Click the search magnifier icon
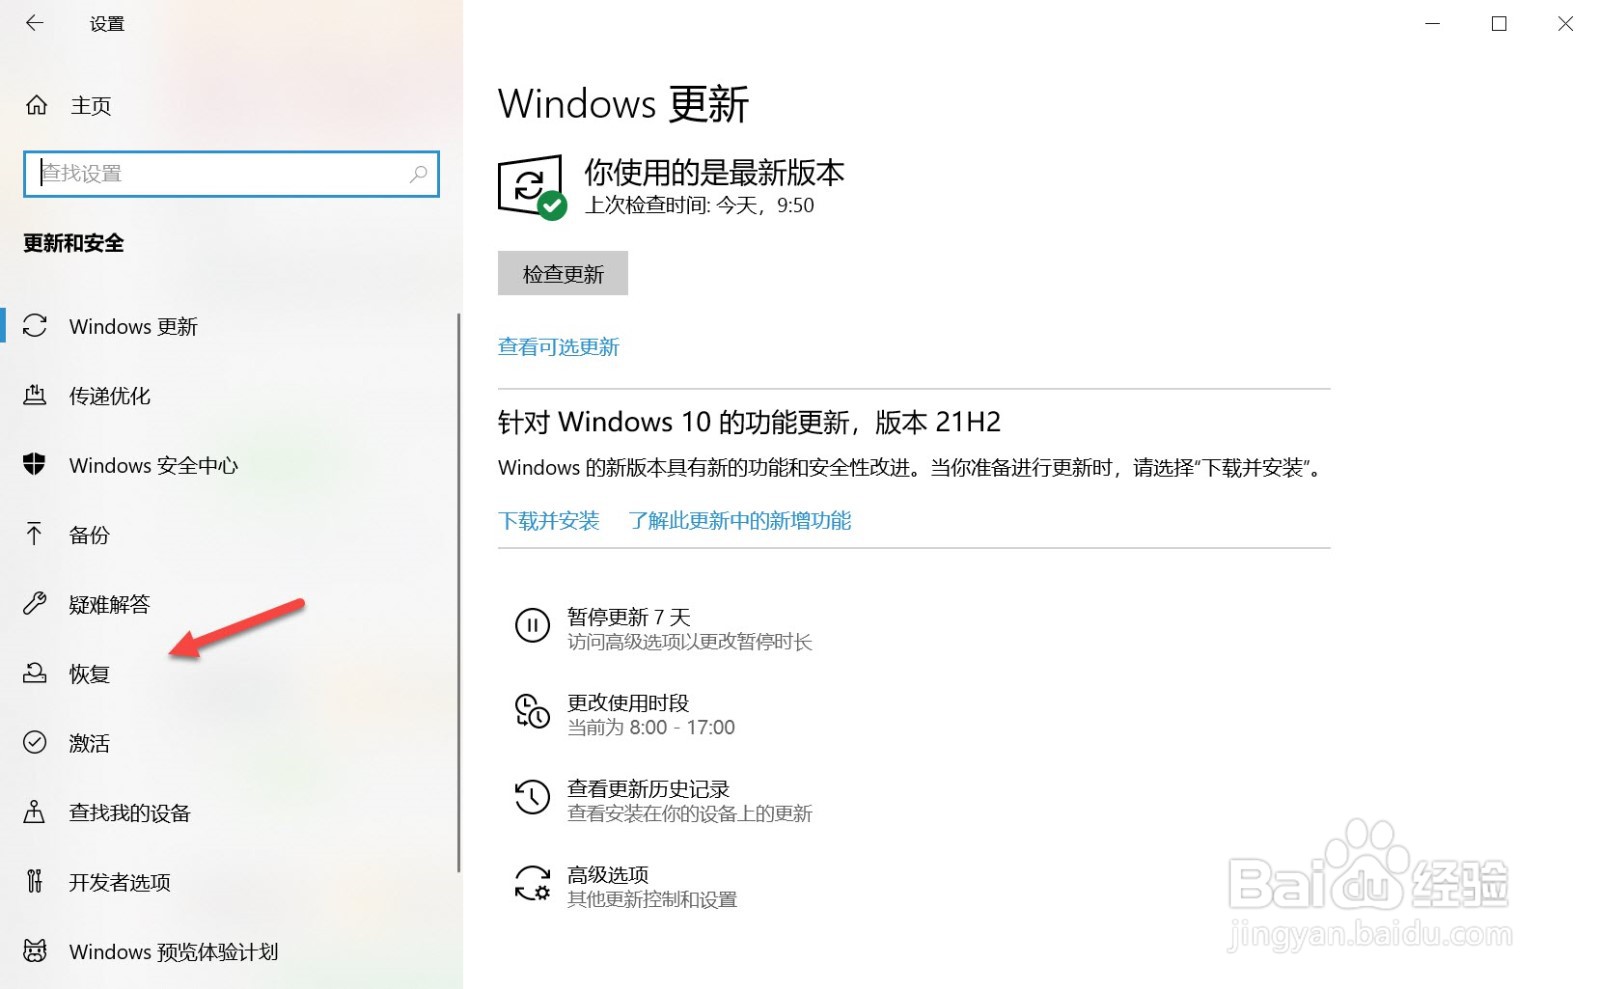Screen dimensions: 1600x989 pos(419,174)
